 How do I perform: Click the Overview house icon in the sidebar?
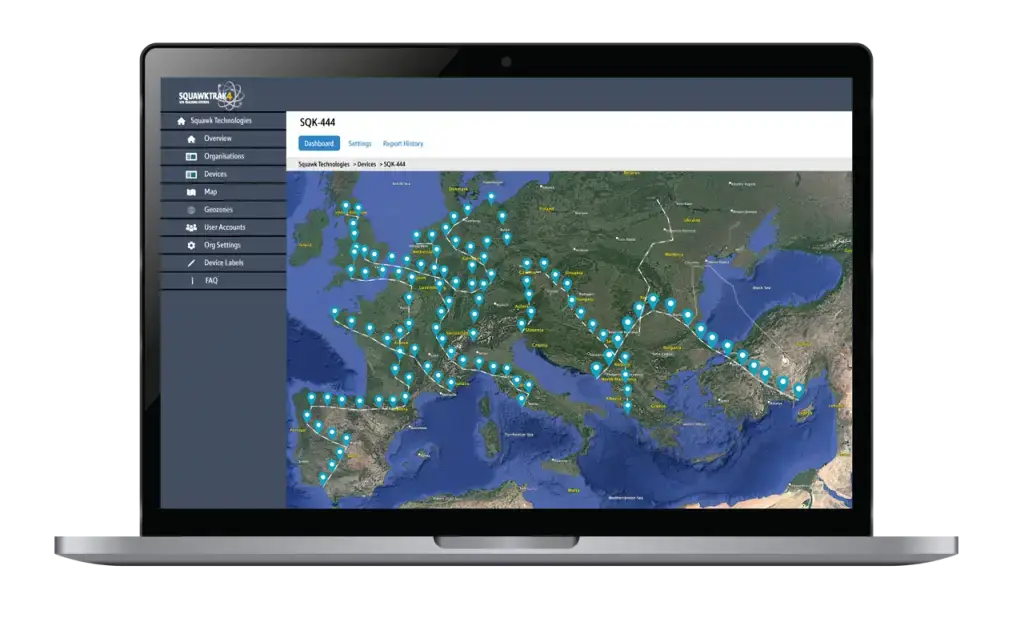tap(191, 139)
